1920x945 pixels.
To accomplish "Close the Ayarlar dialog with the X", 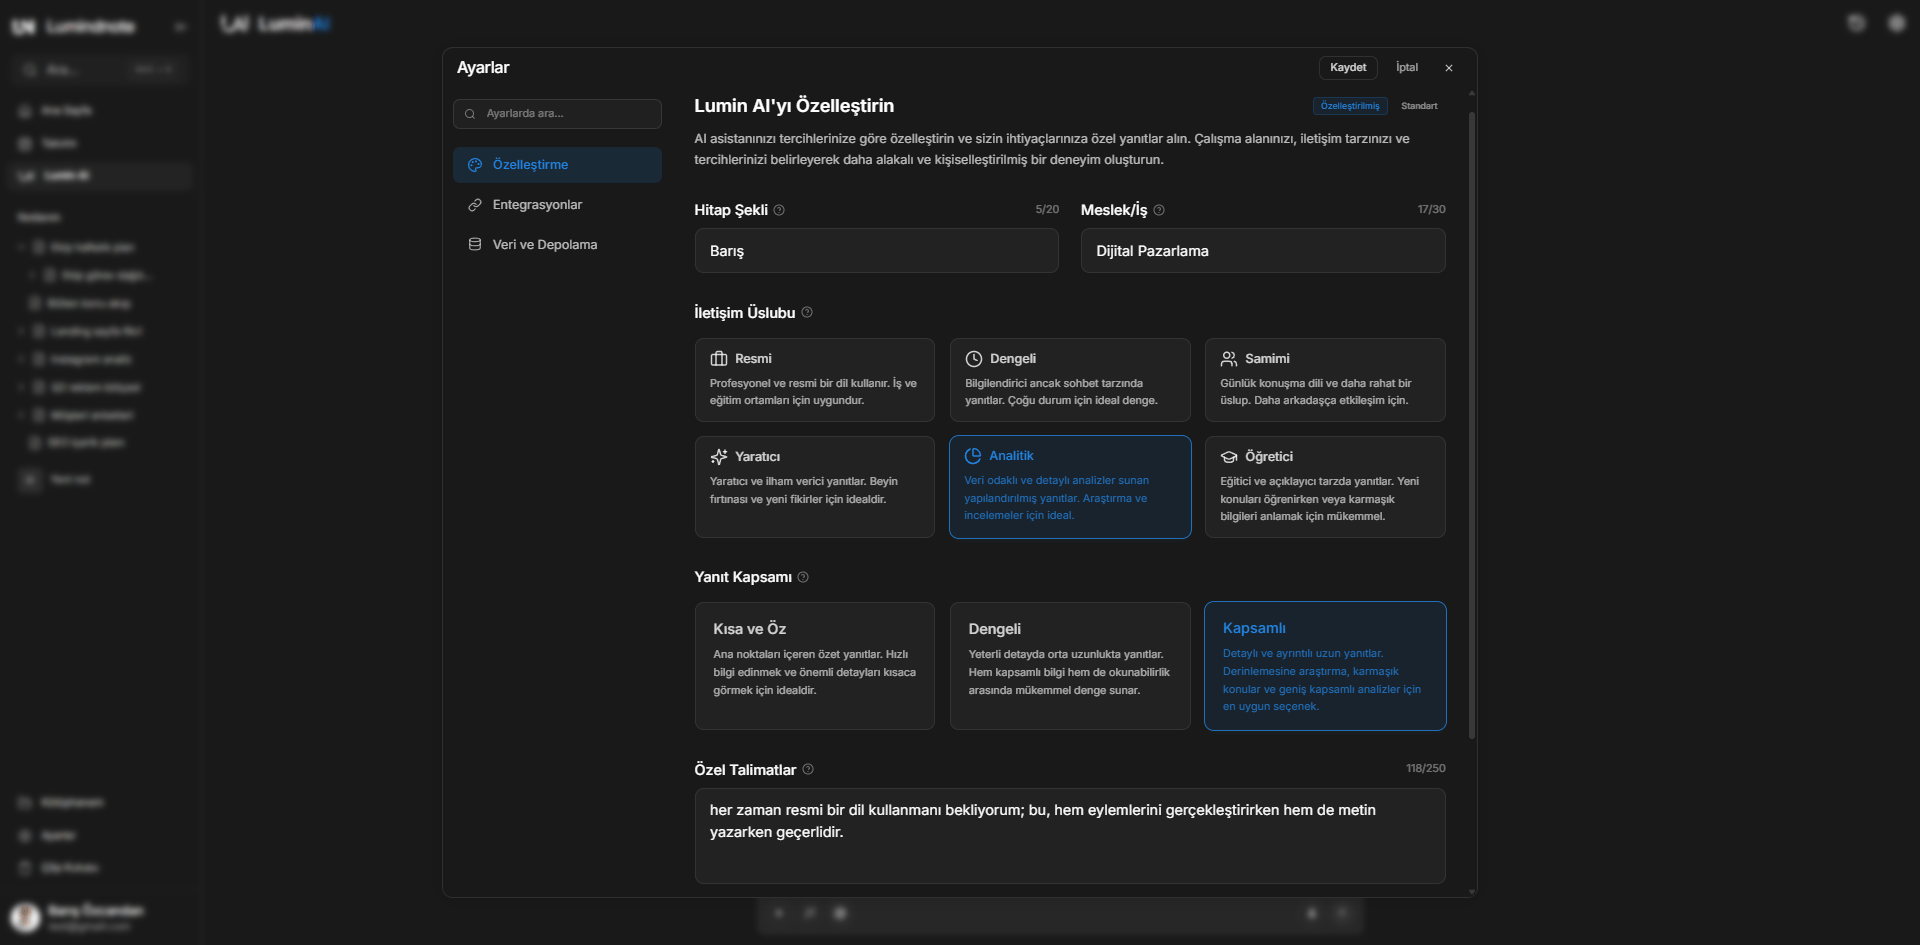I will (1449, 68).
